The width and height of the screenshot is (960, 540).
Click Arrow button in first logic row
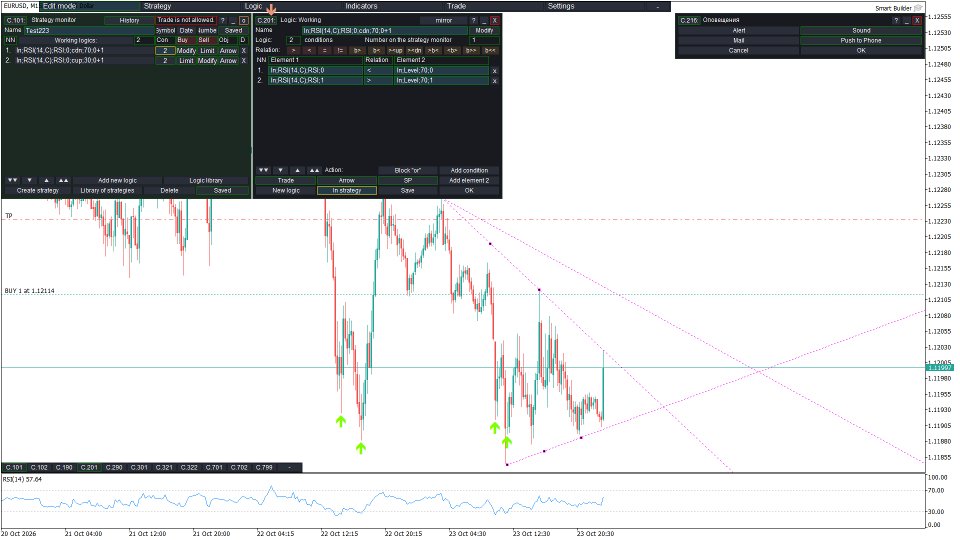[x=228, y=50]
